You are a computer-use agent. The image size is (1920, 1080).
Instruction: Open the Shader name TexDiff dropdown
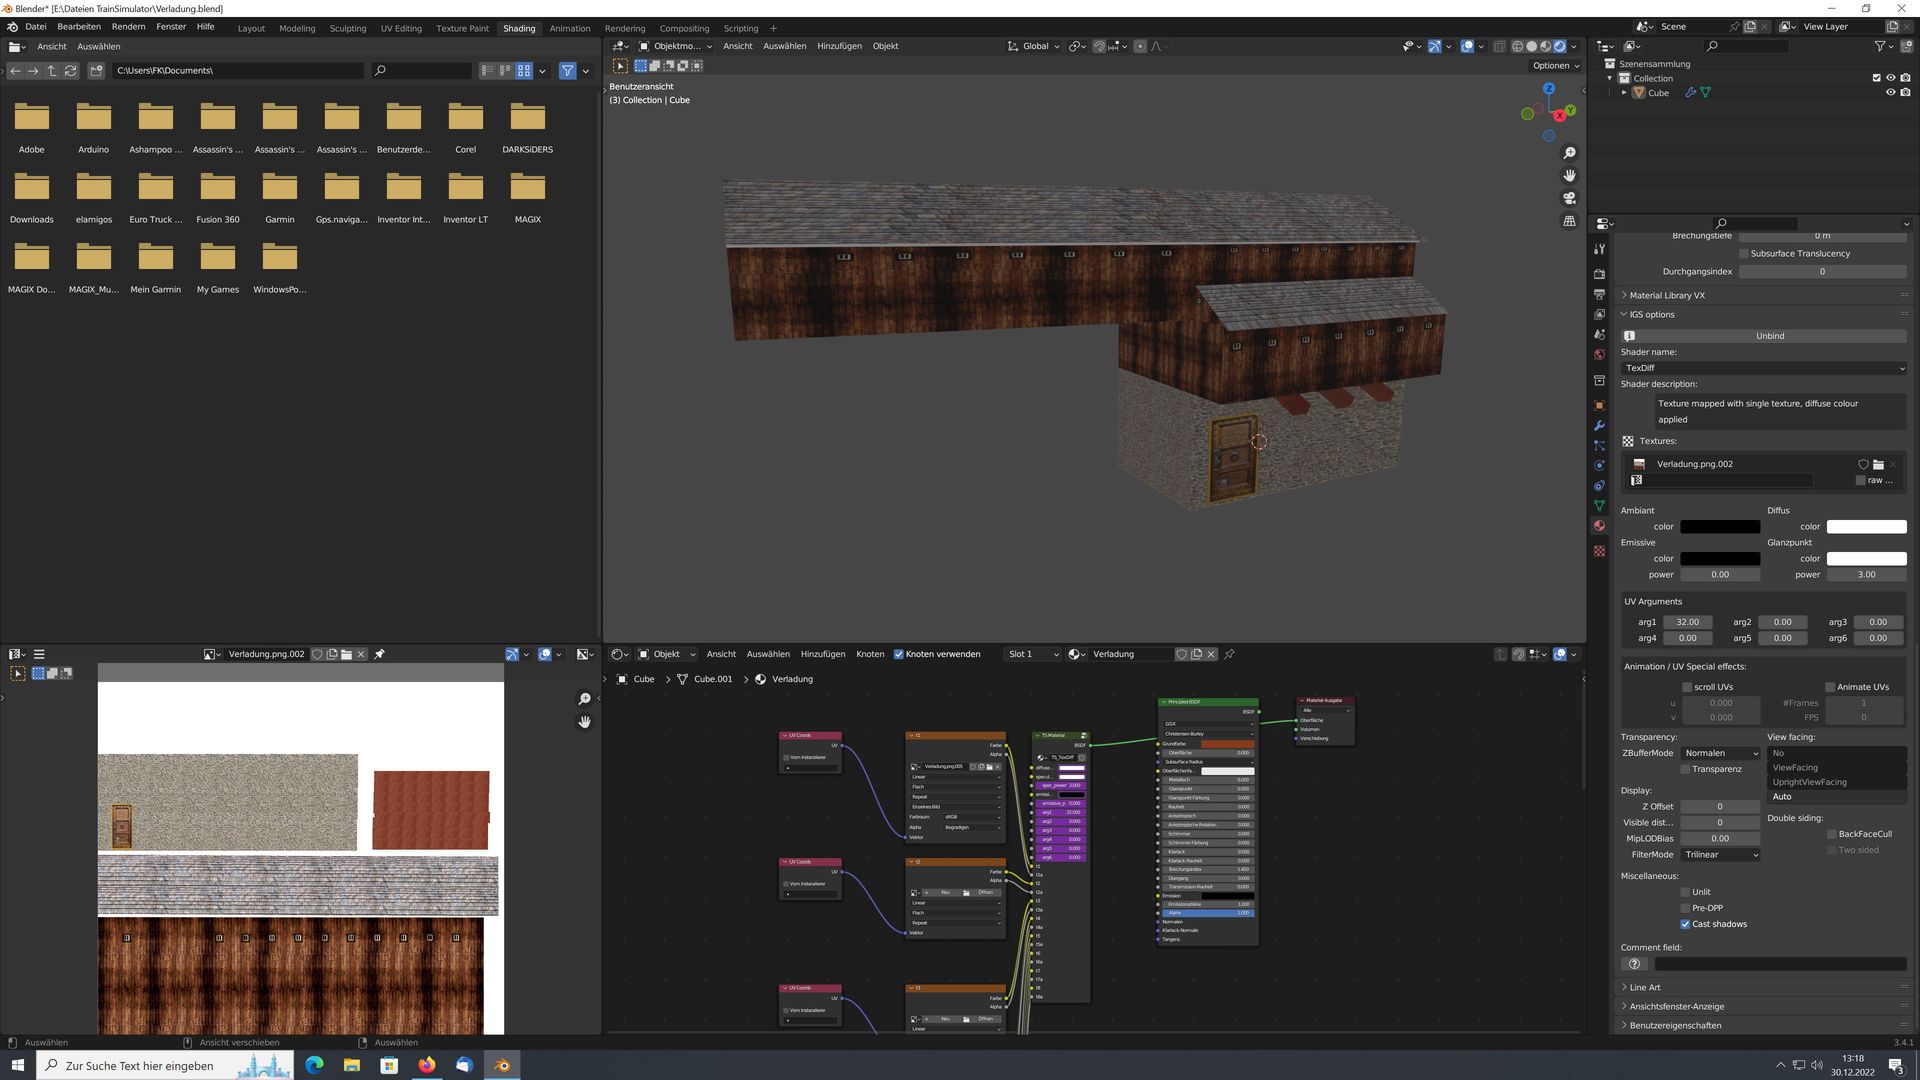[1763, 368]
